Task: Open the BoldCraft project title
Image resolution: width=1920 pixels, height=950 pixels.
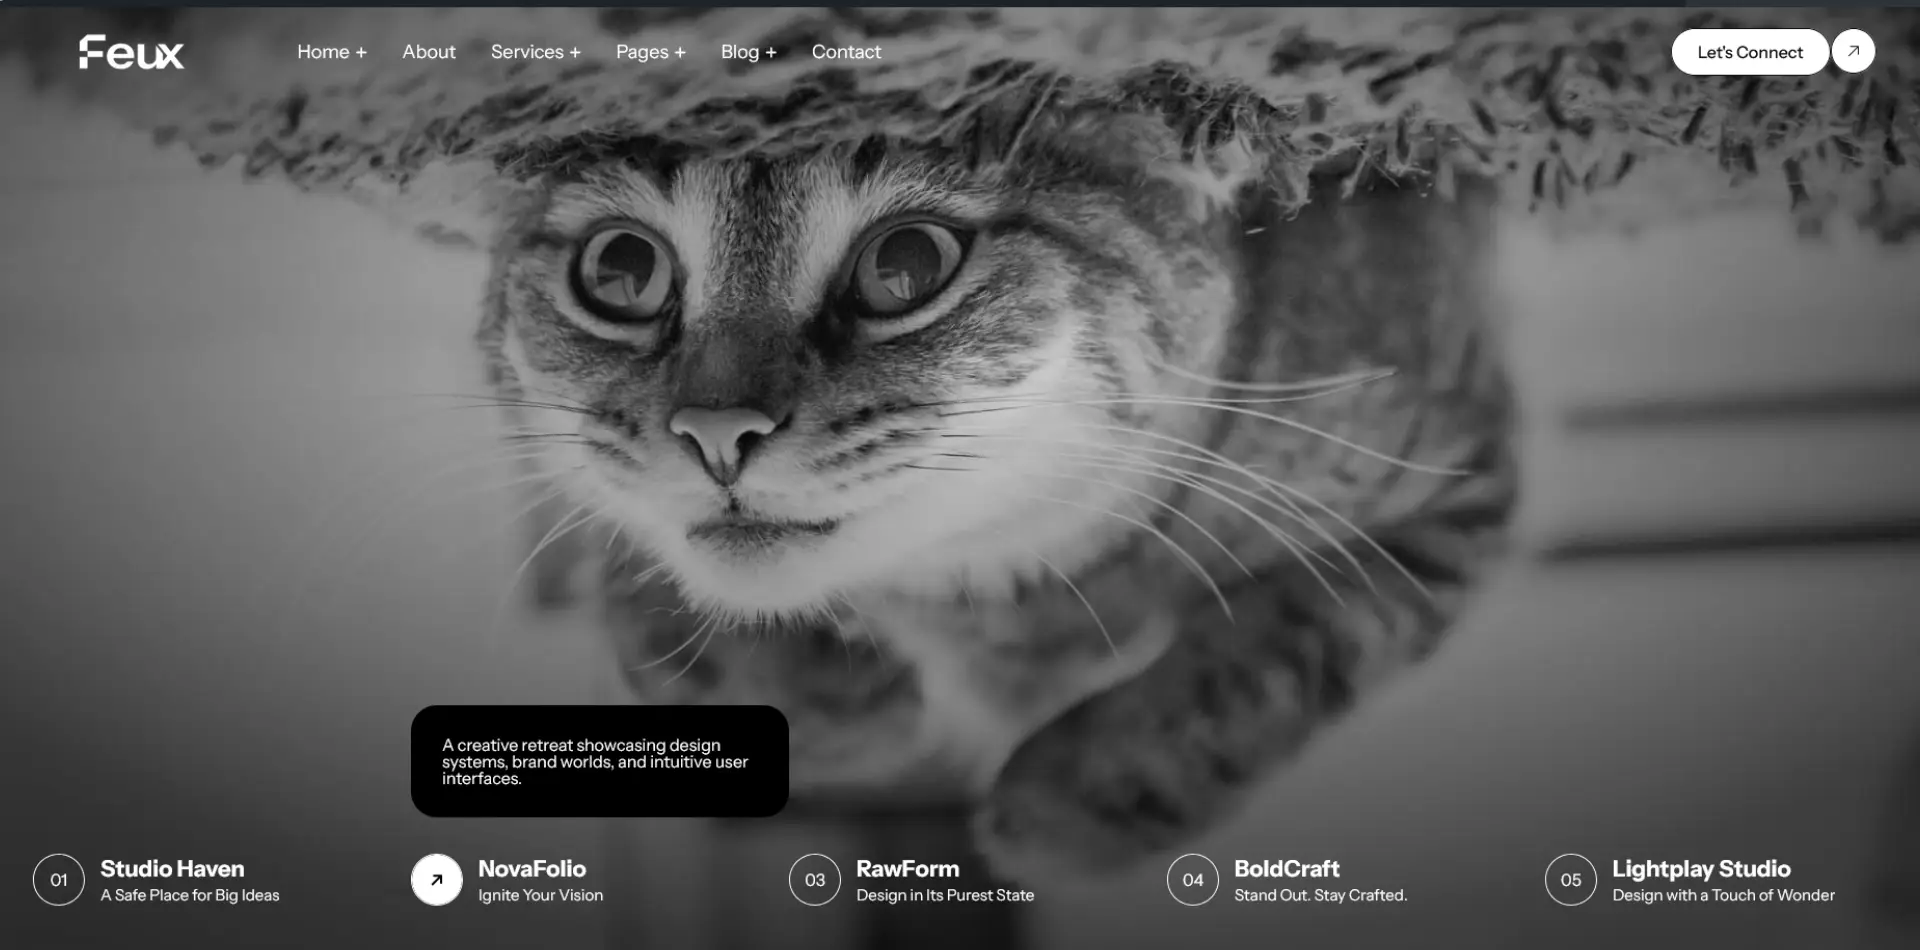Action: point(1287,869)
